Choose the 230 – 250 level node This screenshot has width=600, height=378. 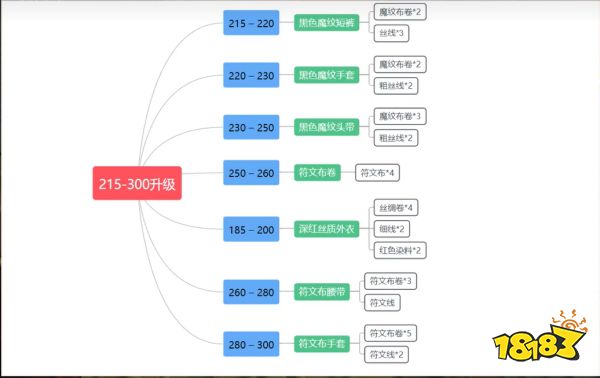coord(251,127)
